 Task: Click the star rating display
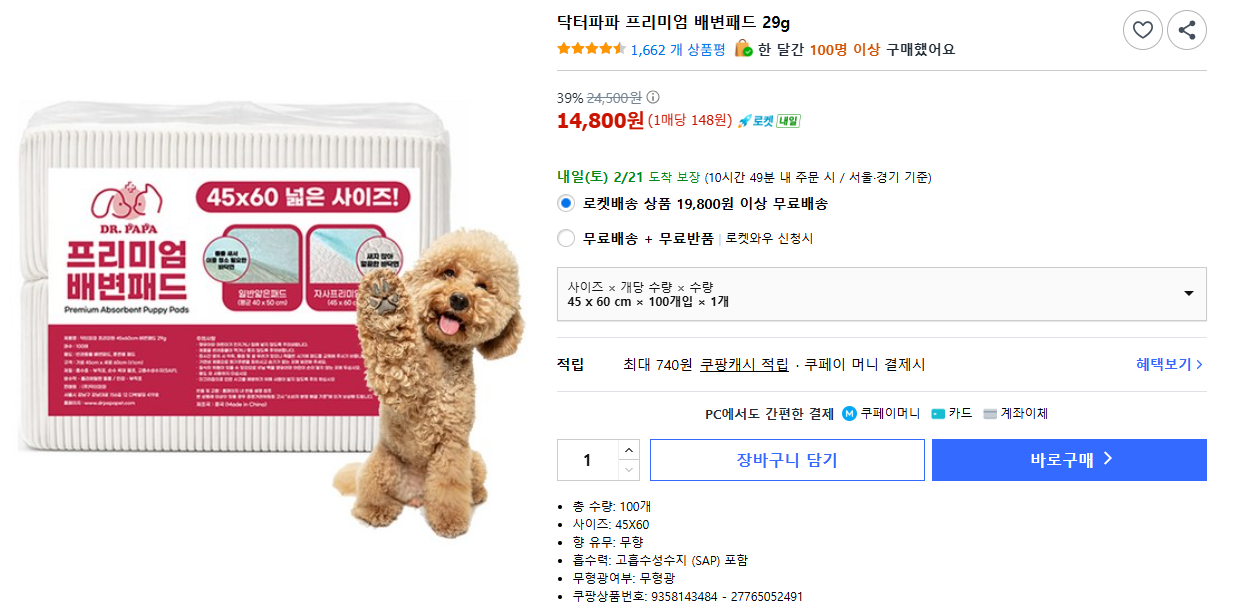[x=591, y=48]
